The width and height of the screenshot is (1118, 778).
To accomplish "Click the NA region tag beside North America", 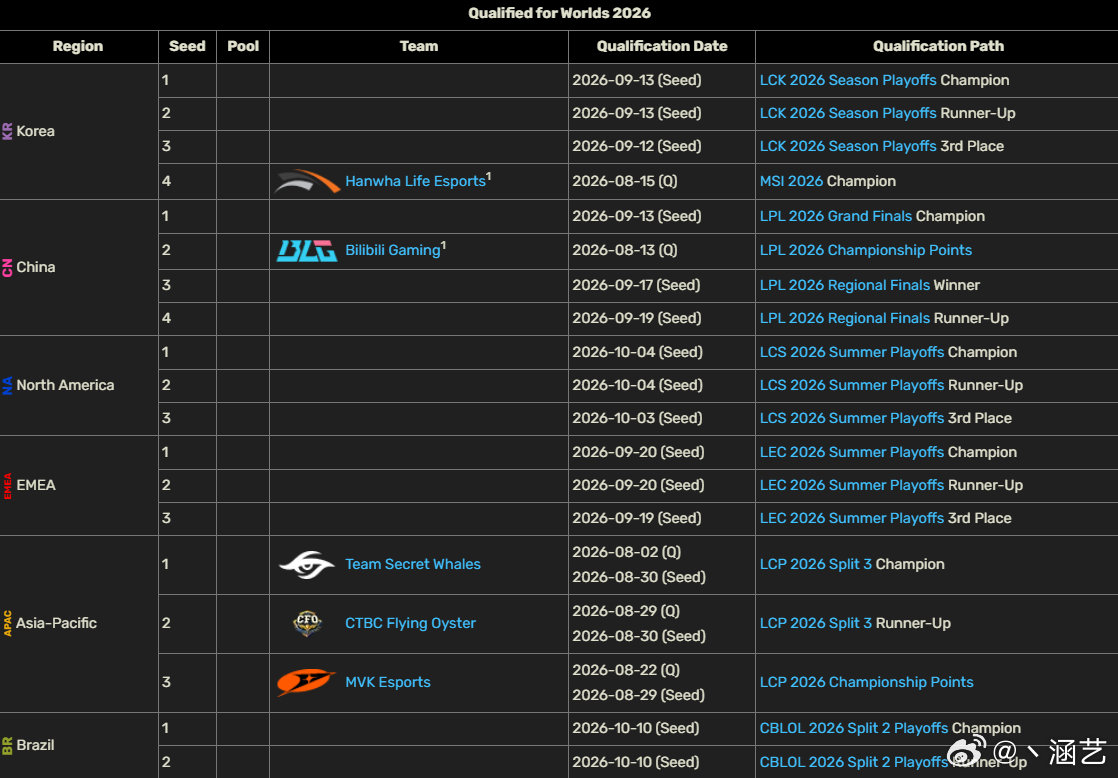I will coord(7,386).
